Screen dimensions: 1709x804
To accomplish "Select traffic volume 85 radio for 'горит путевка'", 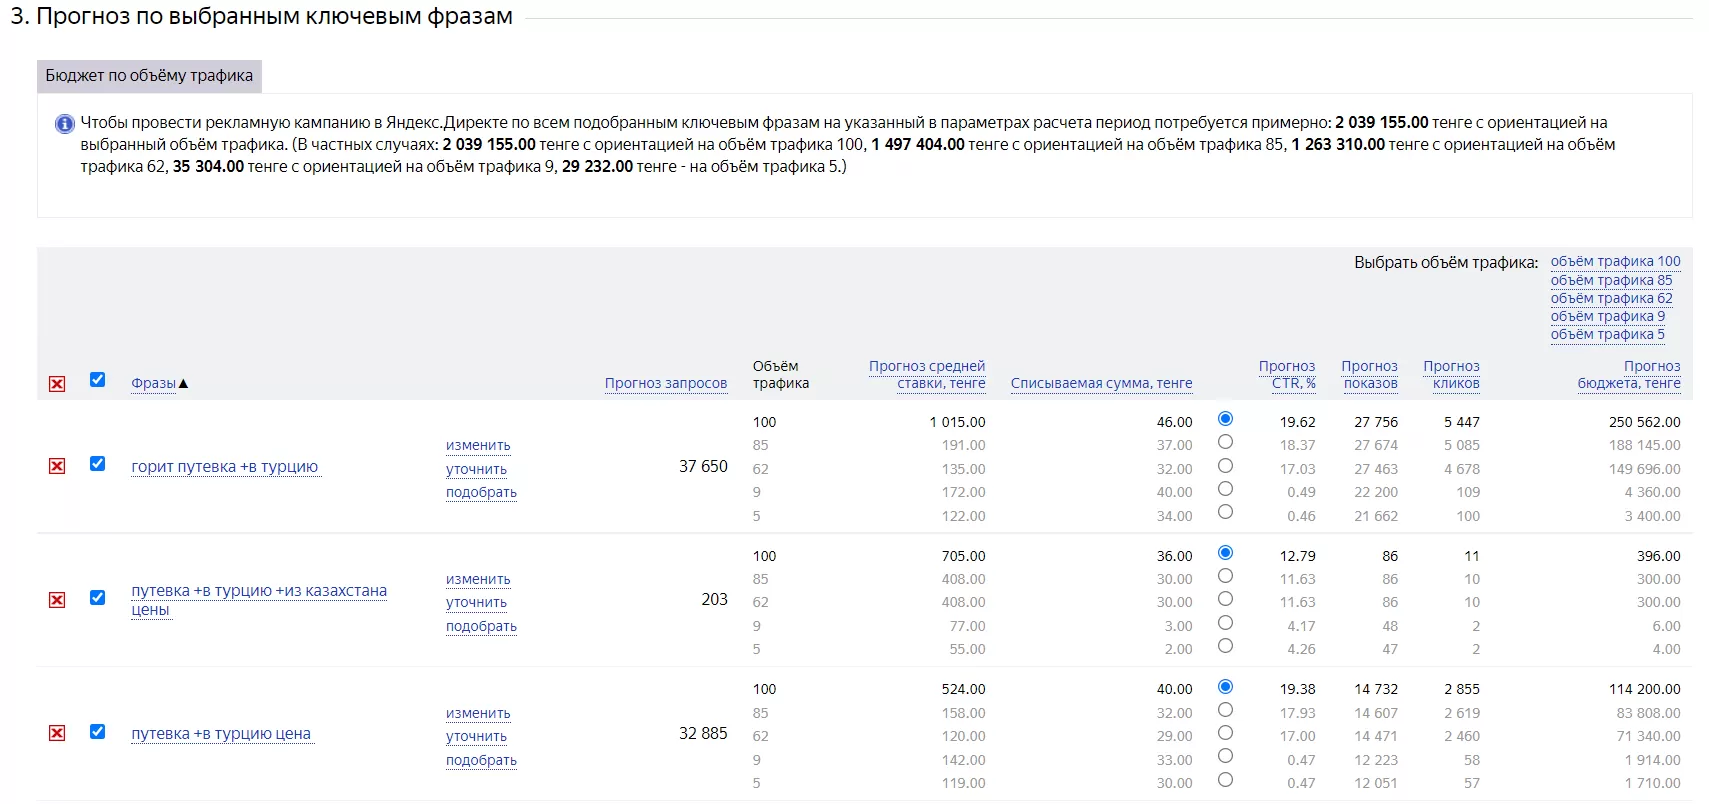I will 1225,442.
